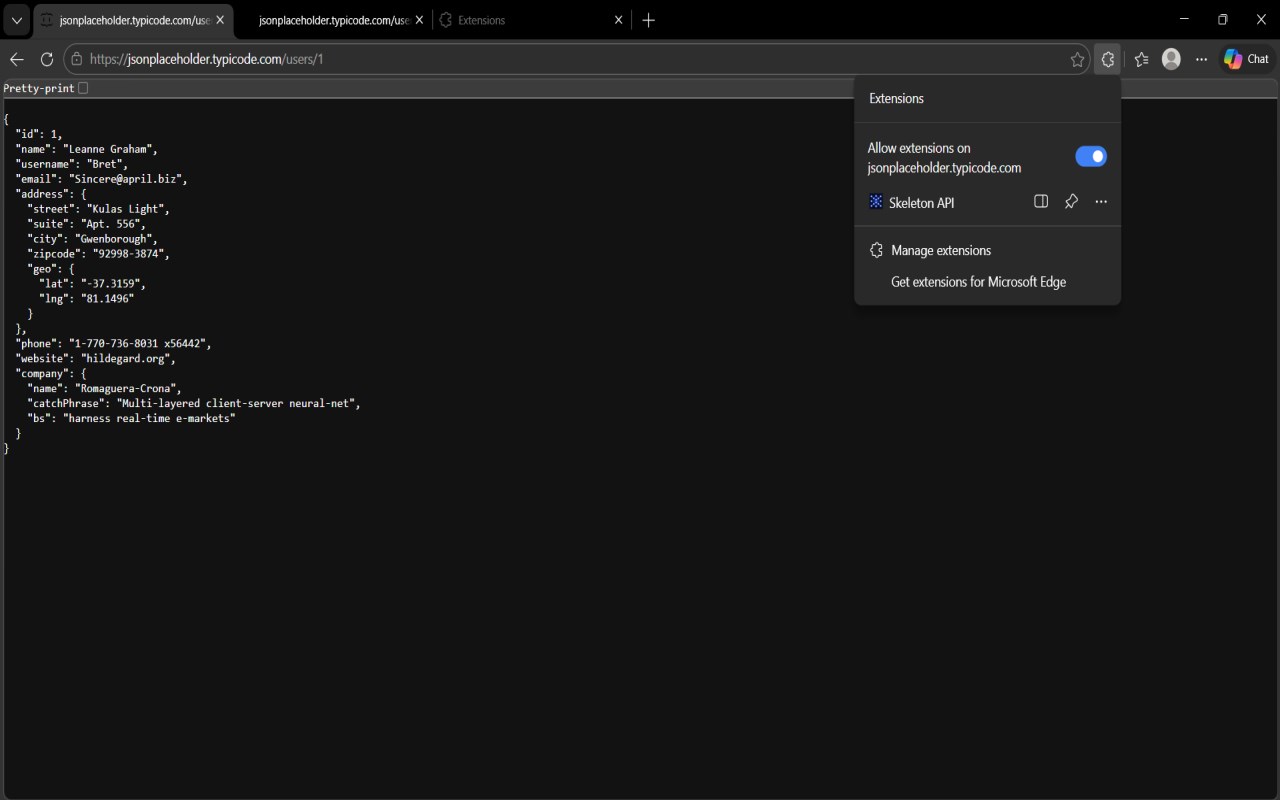Close the Extensions tab
1280x800 pixels.
pos(619,20)
